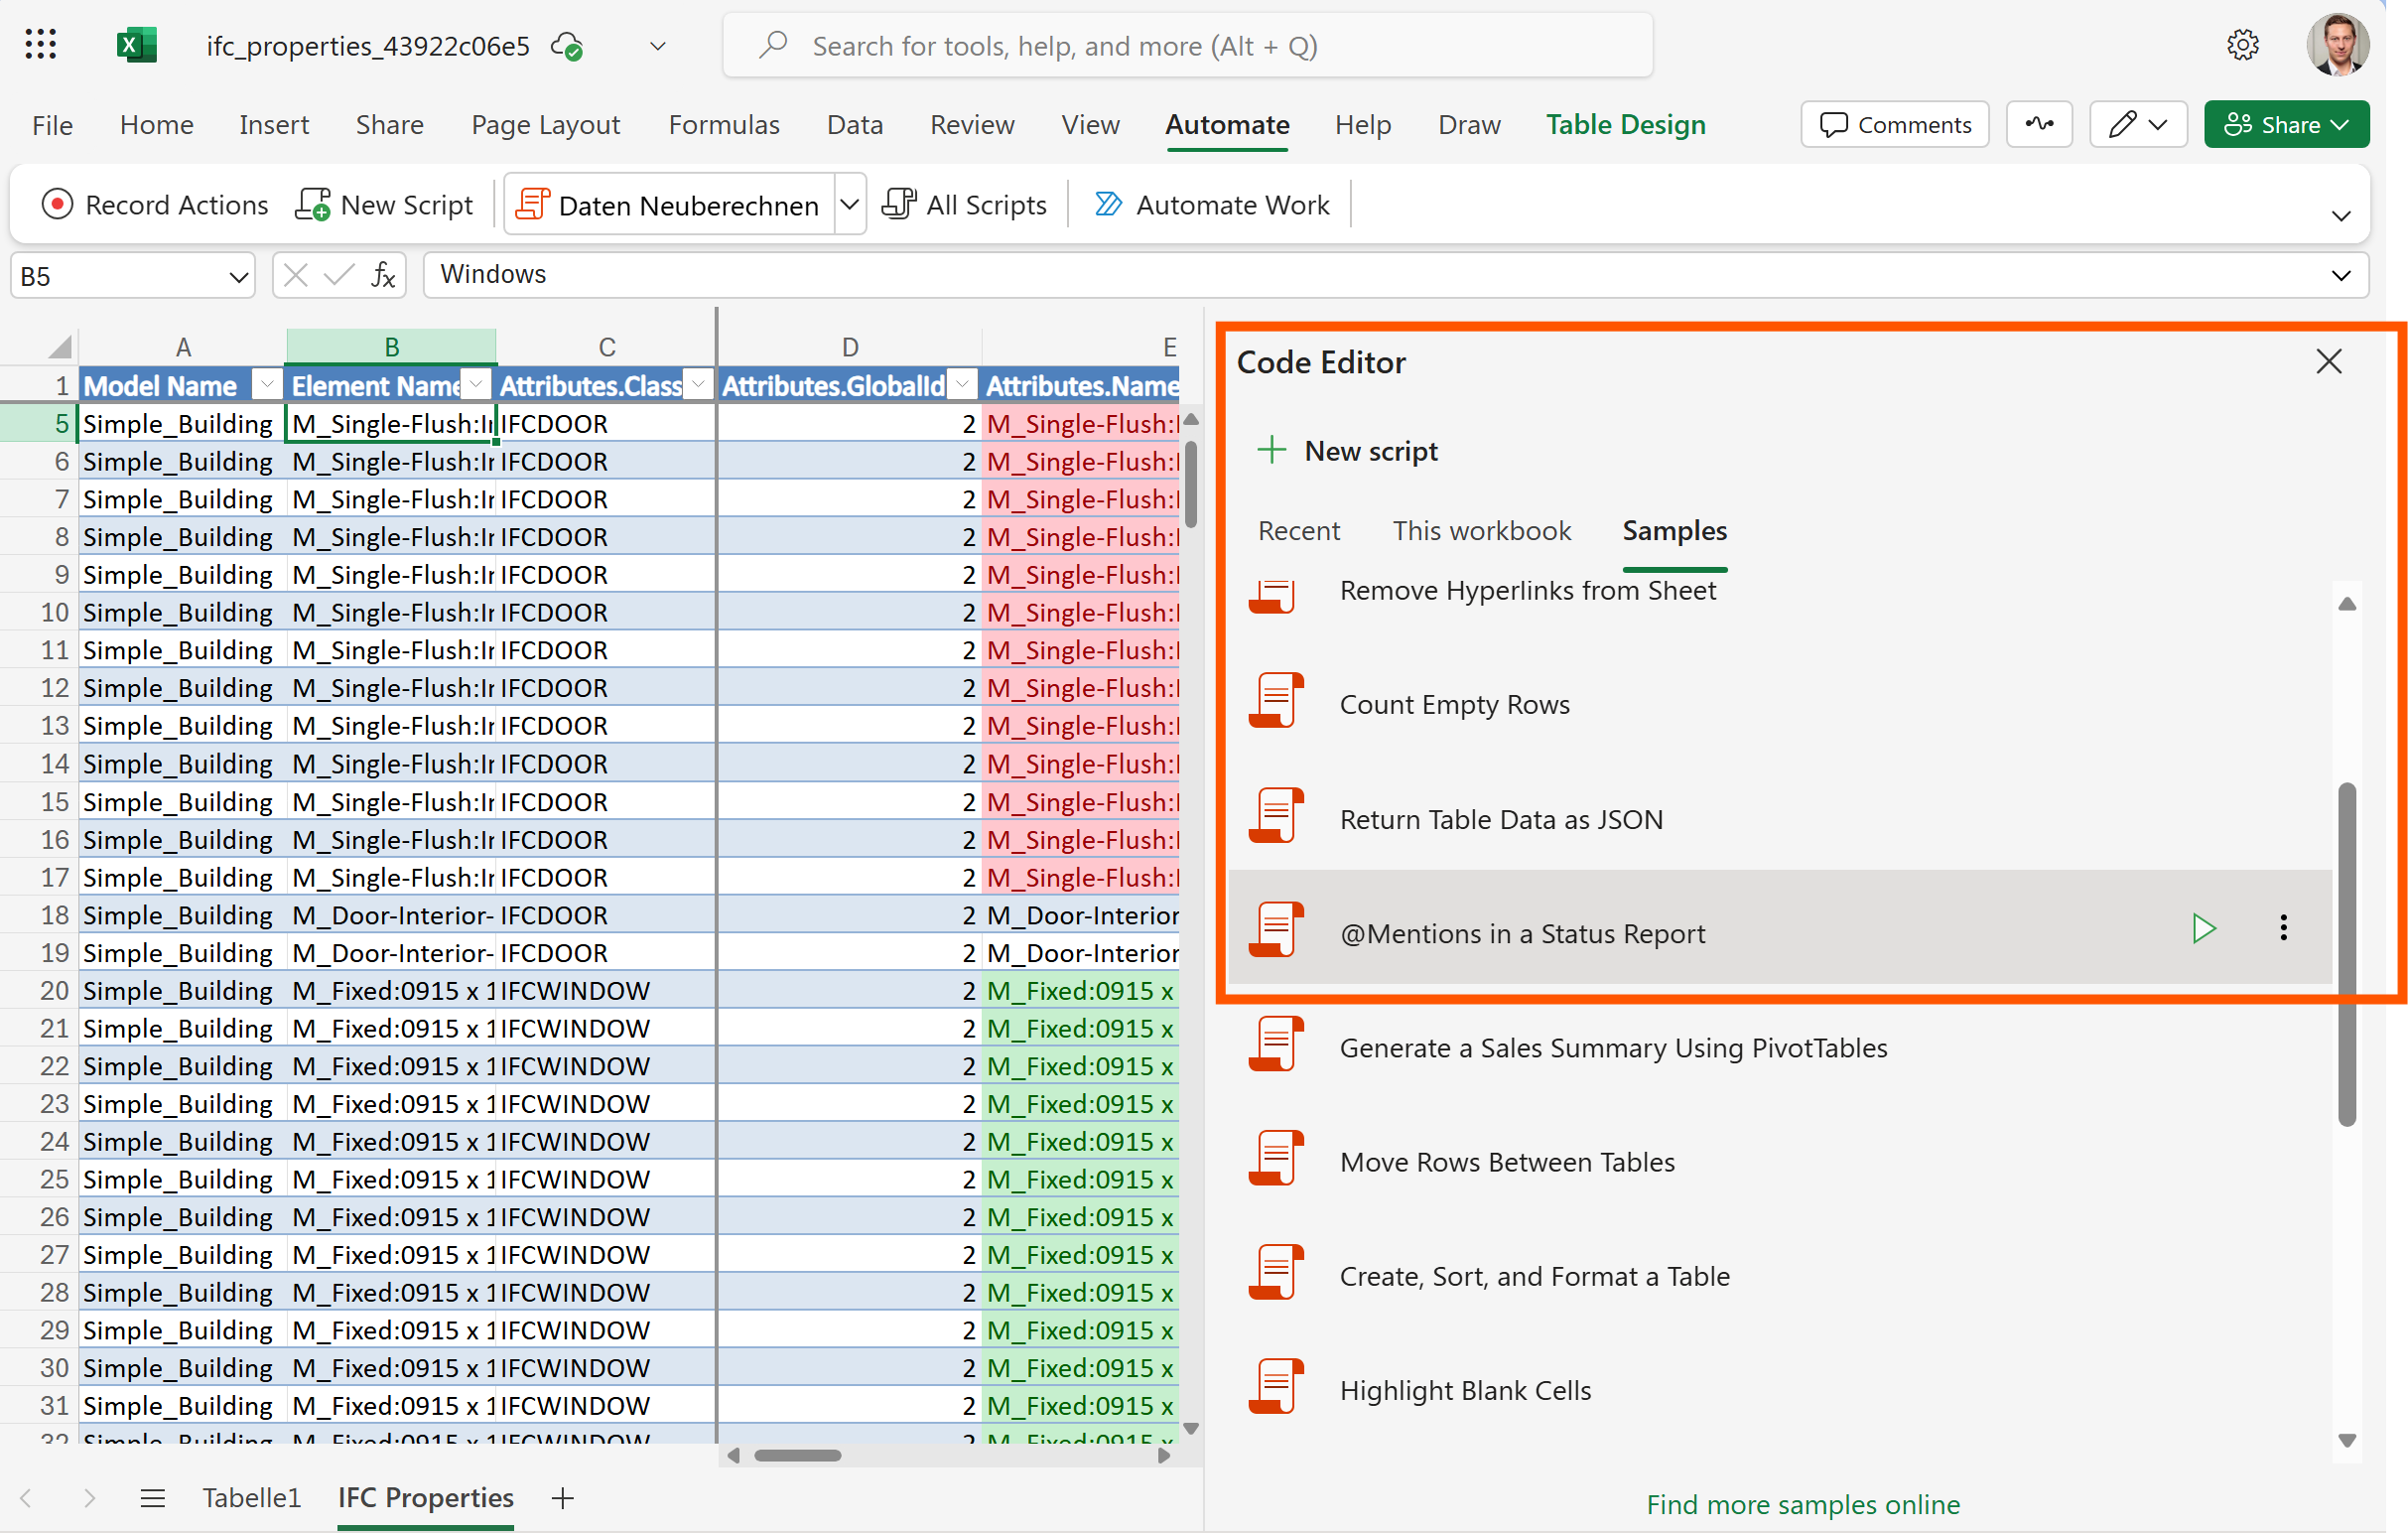Open the Formulas ribbon tab
Viewport: 2408px width, 1533px height.
[x=724, y=125]
